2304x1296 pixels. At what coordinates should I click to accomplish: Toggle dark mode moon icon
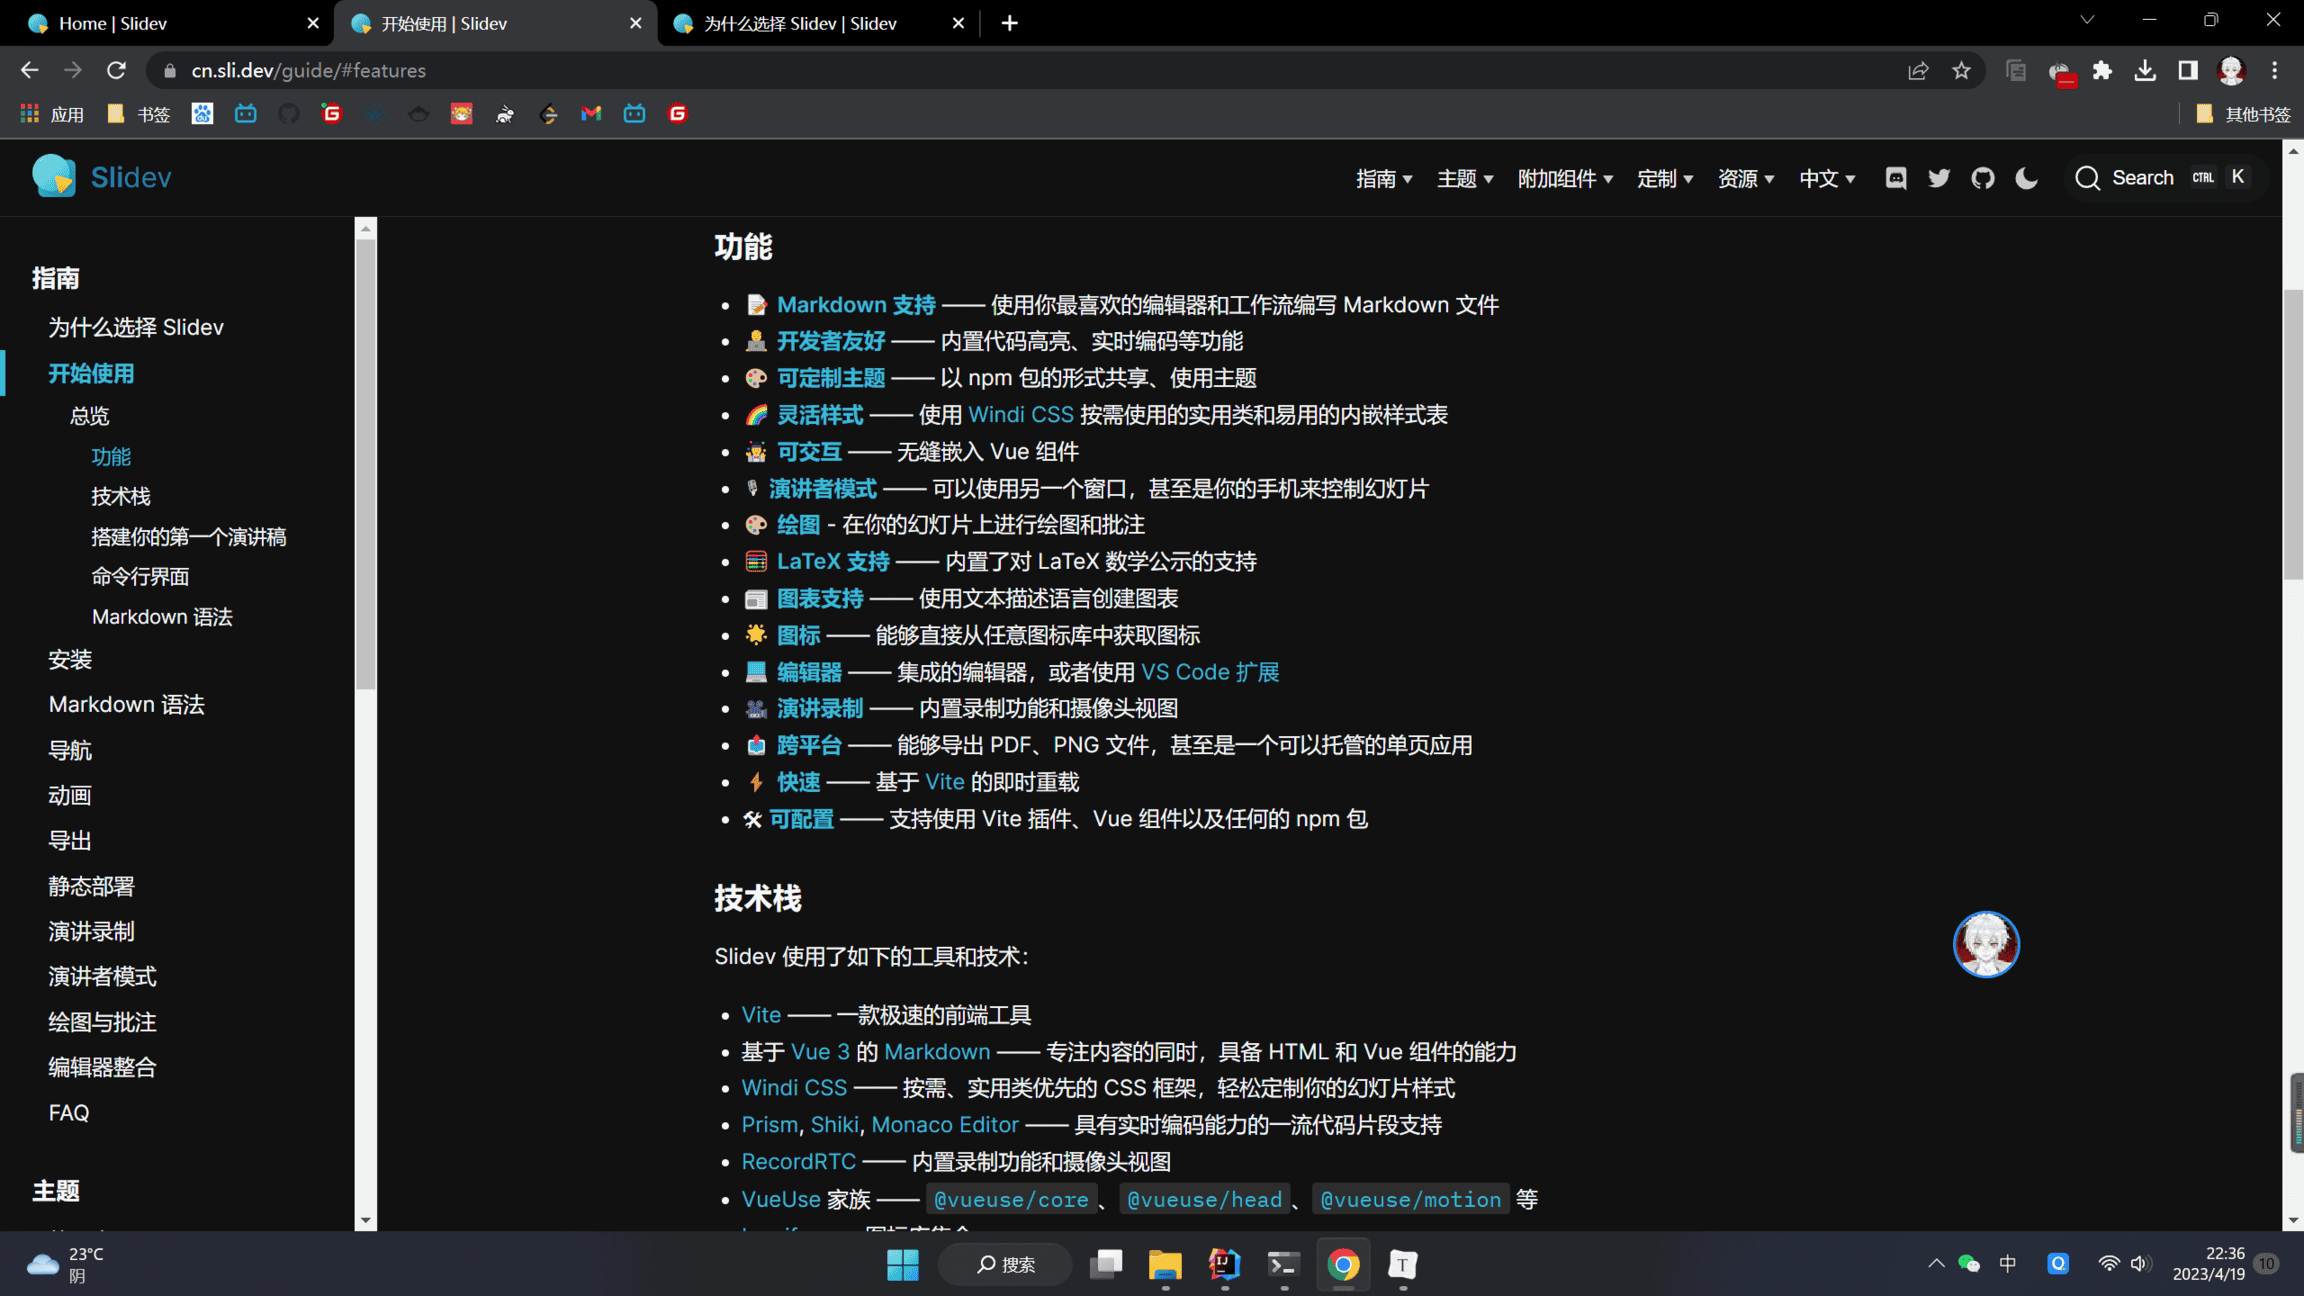2026,178
